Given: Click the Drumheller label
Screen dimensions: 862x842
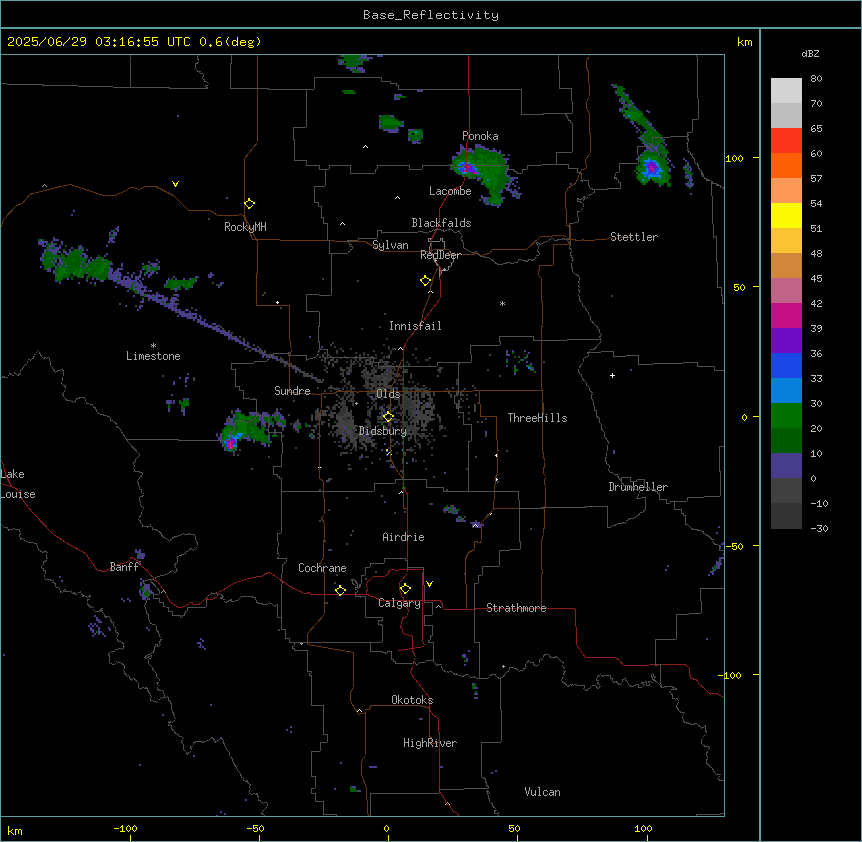Looking at the screenshot, I should (x=638, y=487).
